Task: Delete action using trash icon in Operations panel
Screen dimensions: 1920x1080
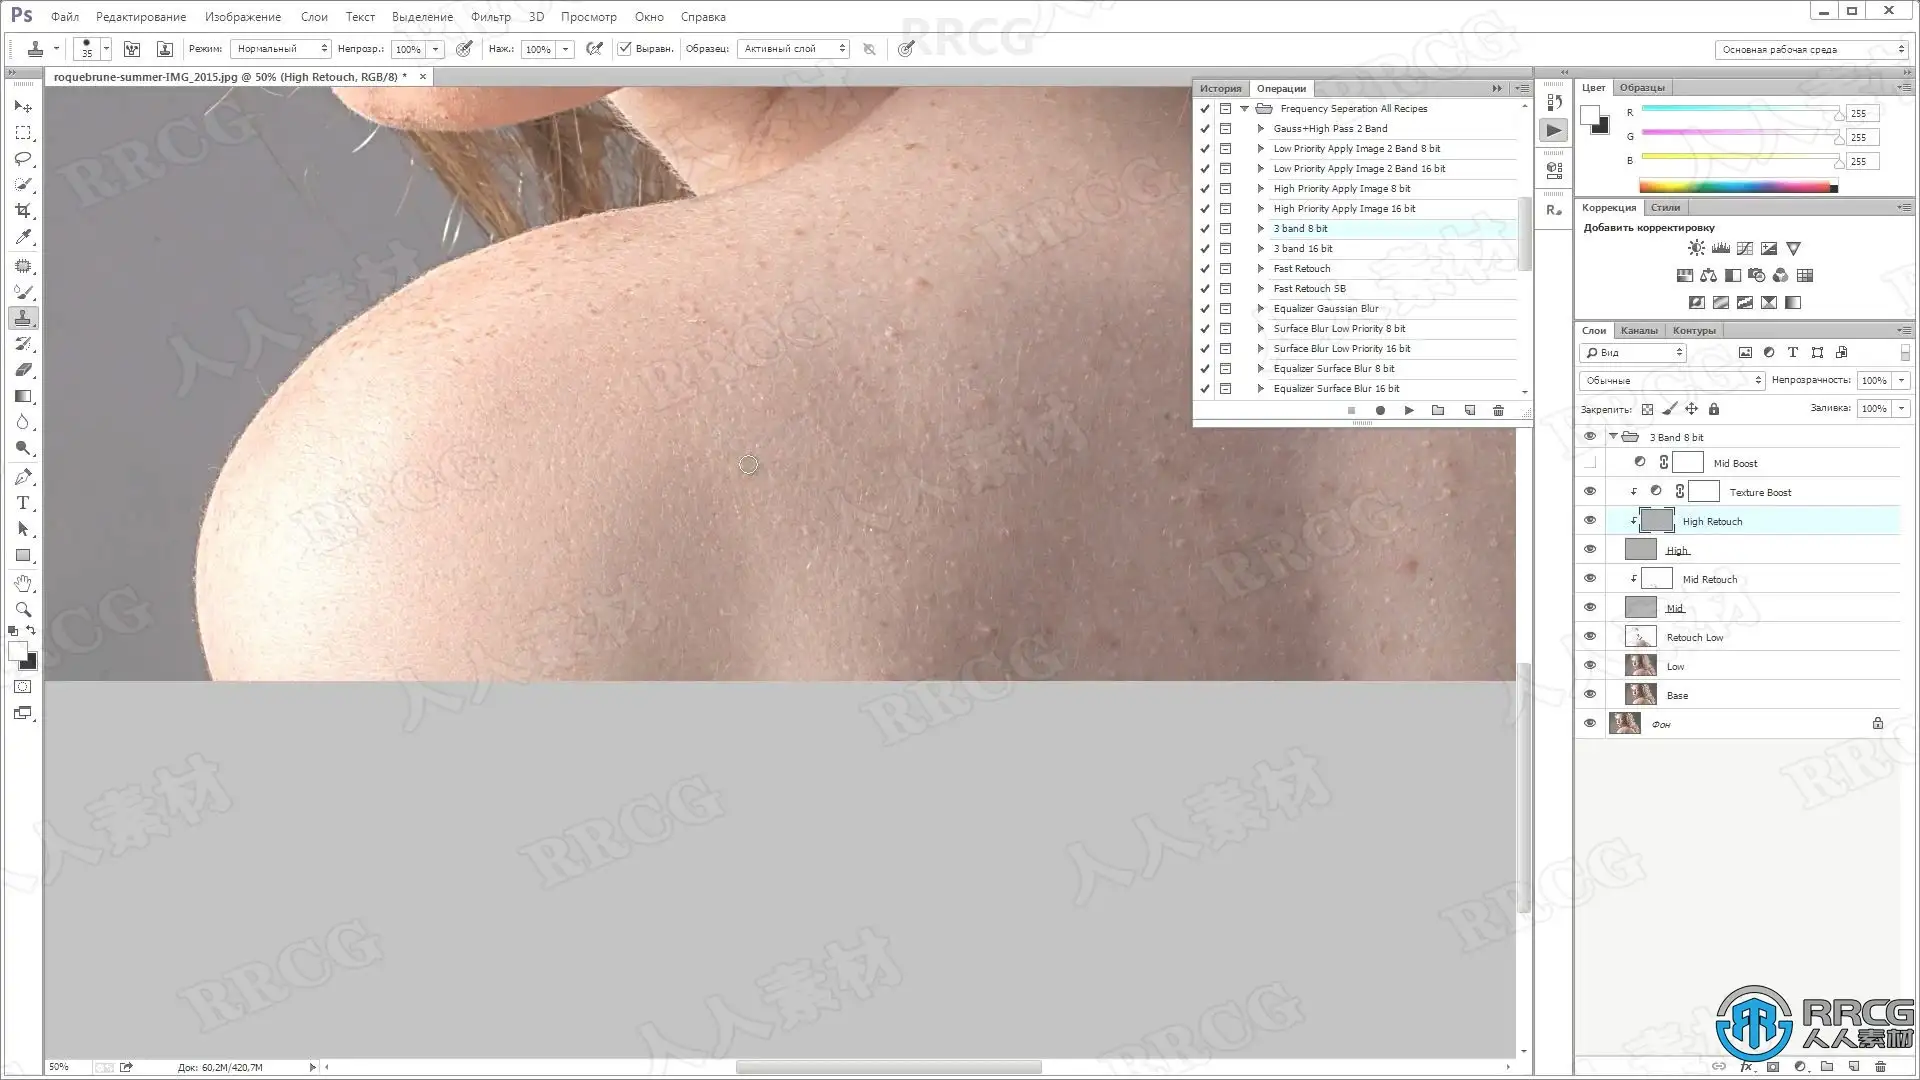Action: coord(1498,410)
